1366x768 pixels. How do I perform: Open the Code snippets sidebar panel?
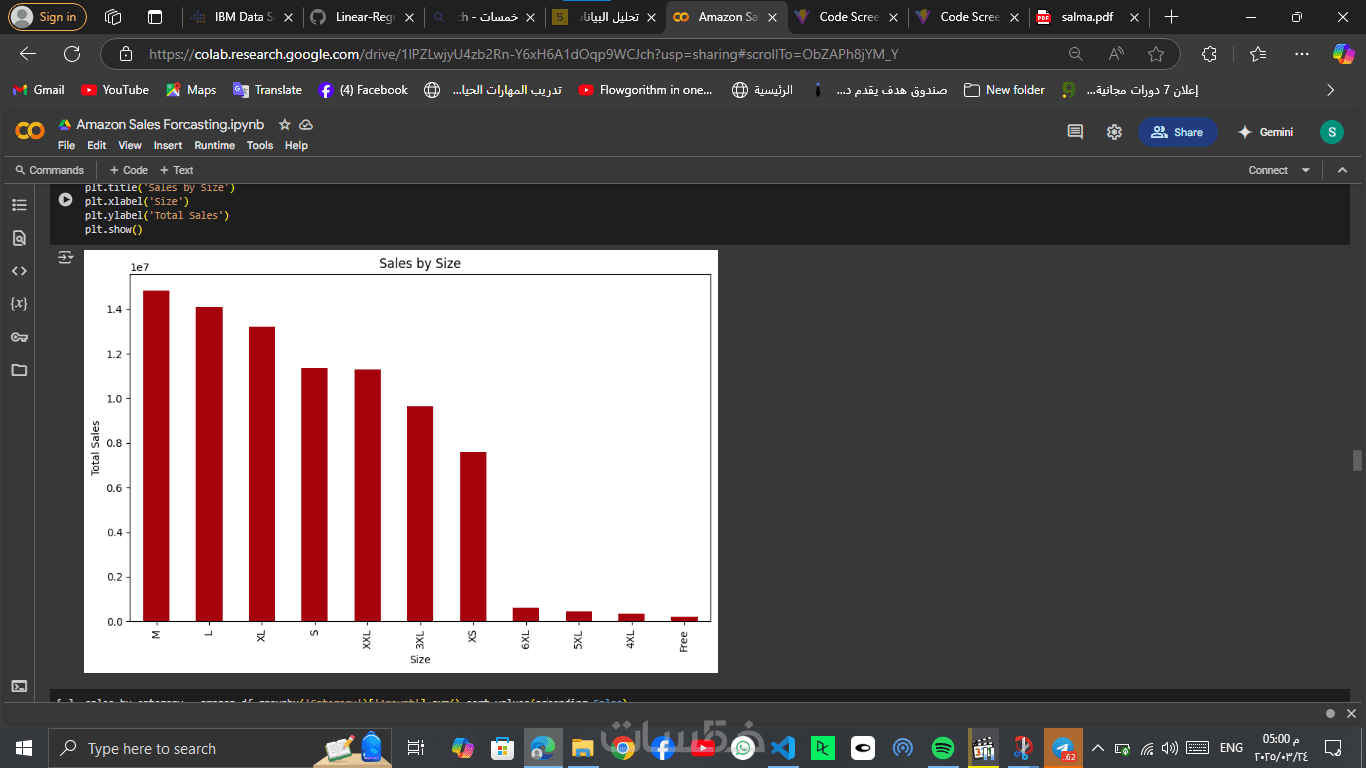[x=19, y=271]
